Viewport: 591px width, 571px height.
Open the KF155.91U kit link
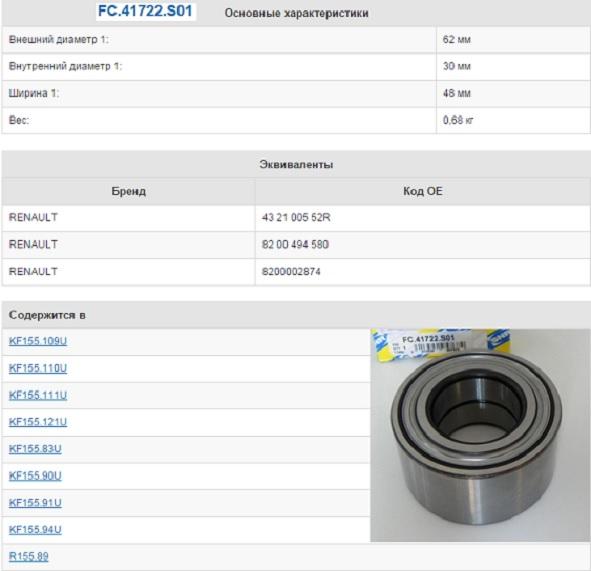35,503
